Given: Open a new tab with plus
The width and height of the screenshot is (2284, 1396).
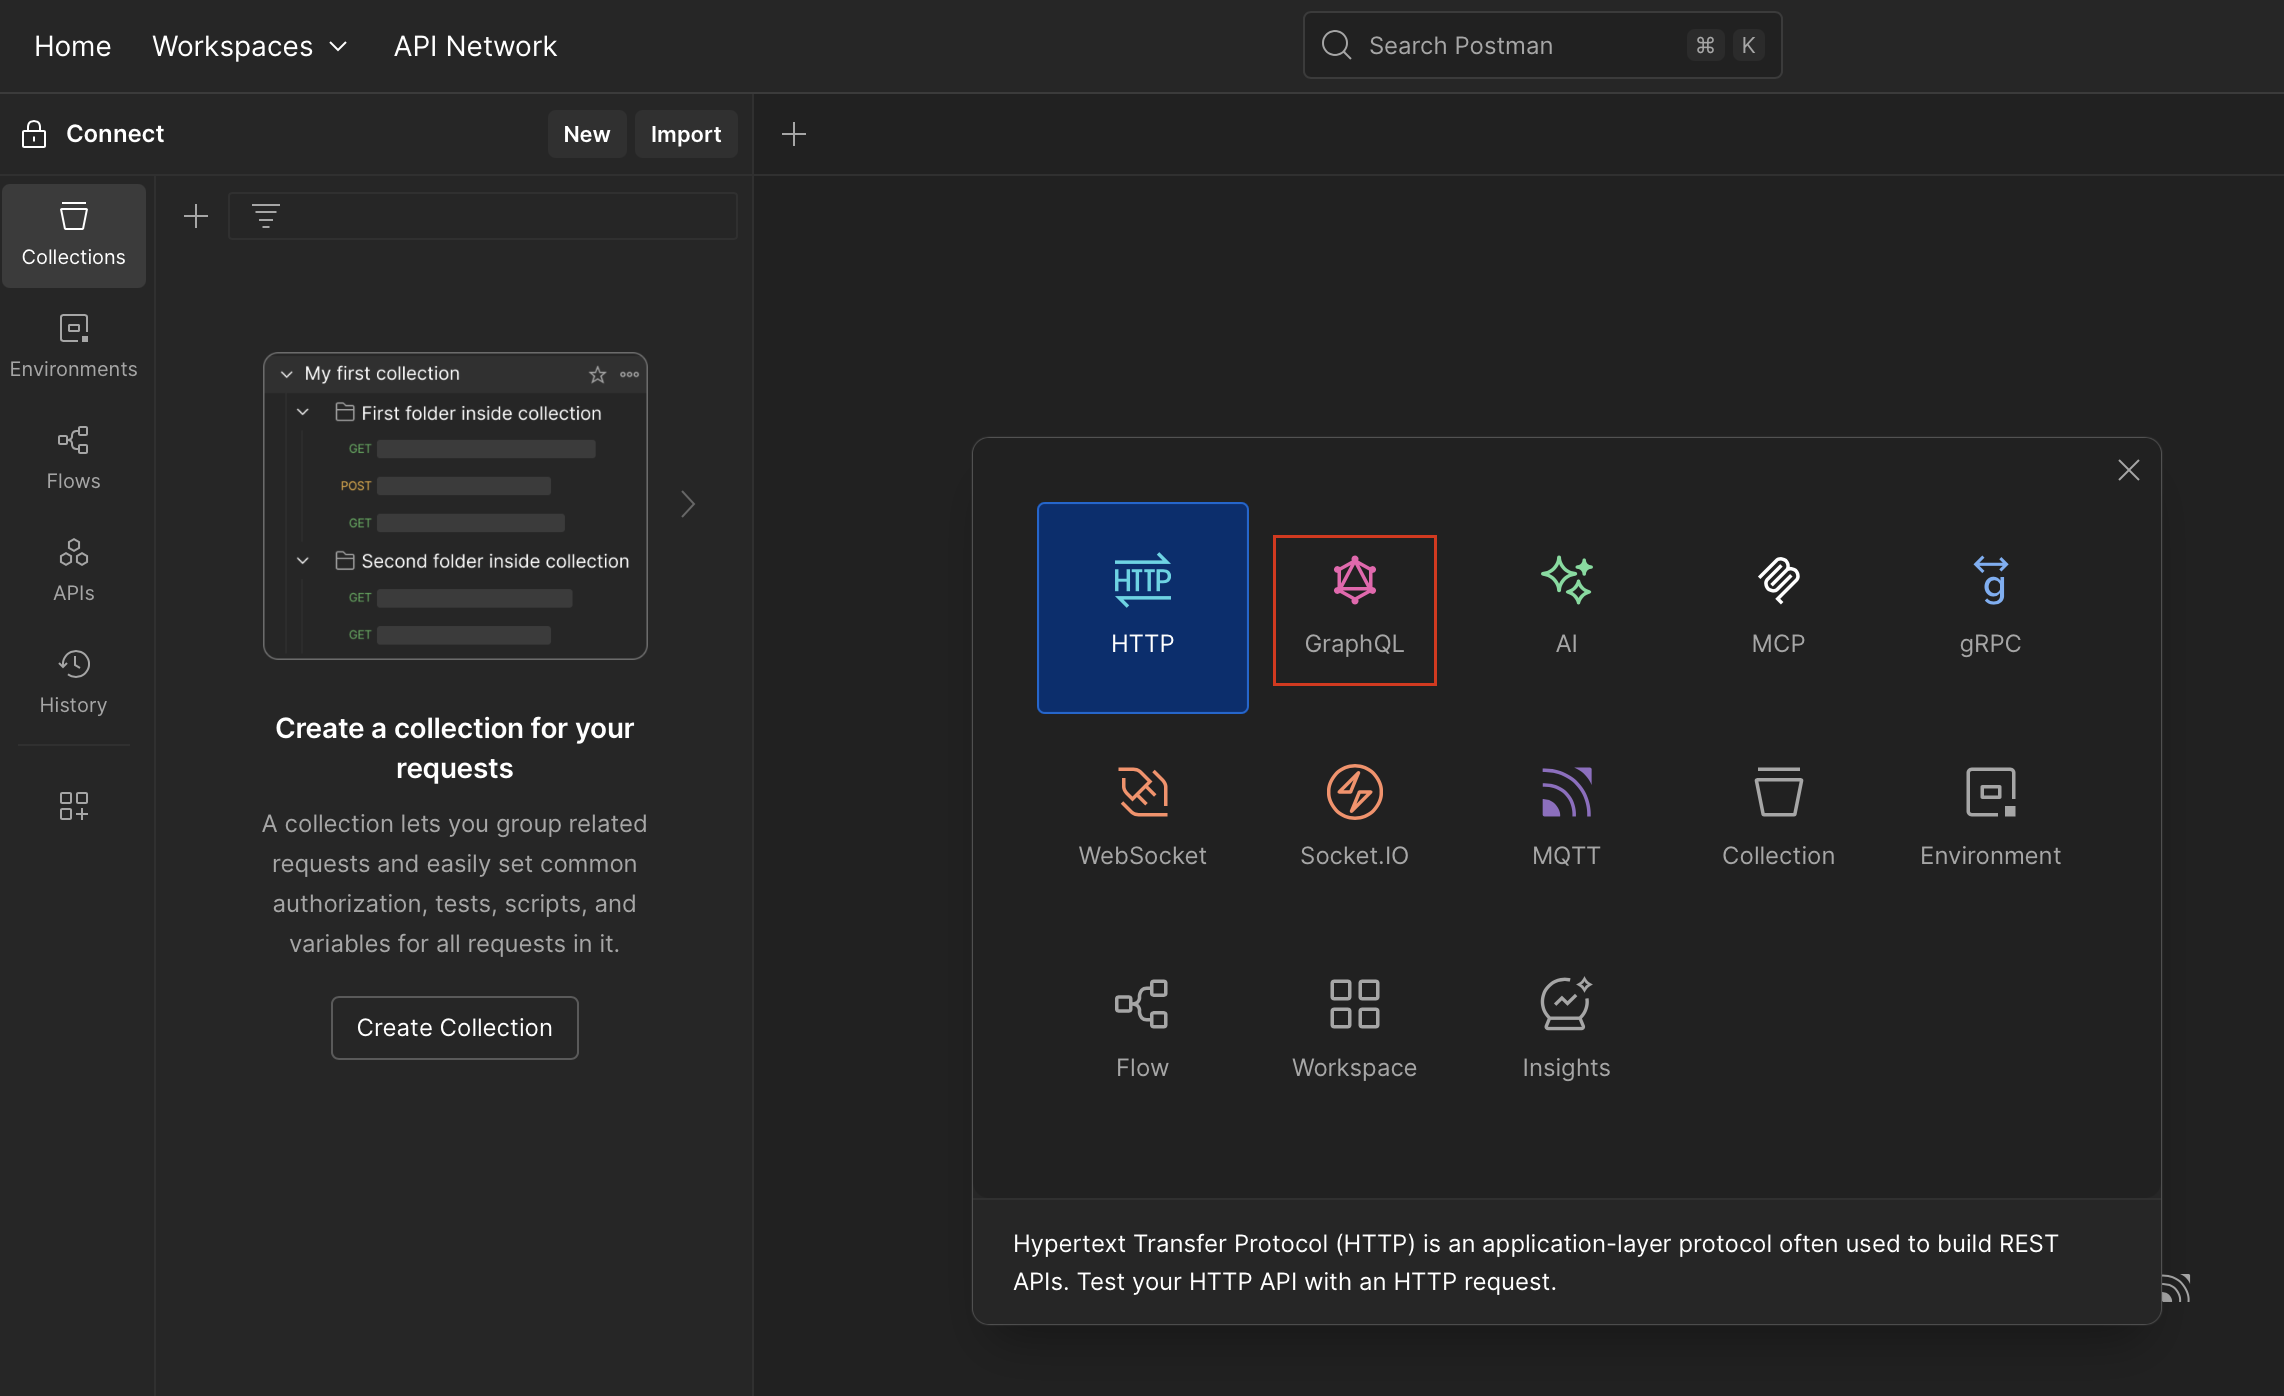Looking at the screenshot, I should coord(794,134).
